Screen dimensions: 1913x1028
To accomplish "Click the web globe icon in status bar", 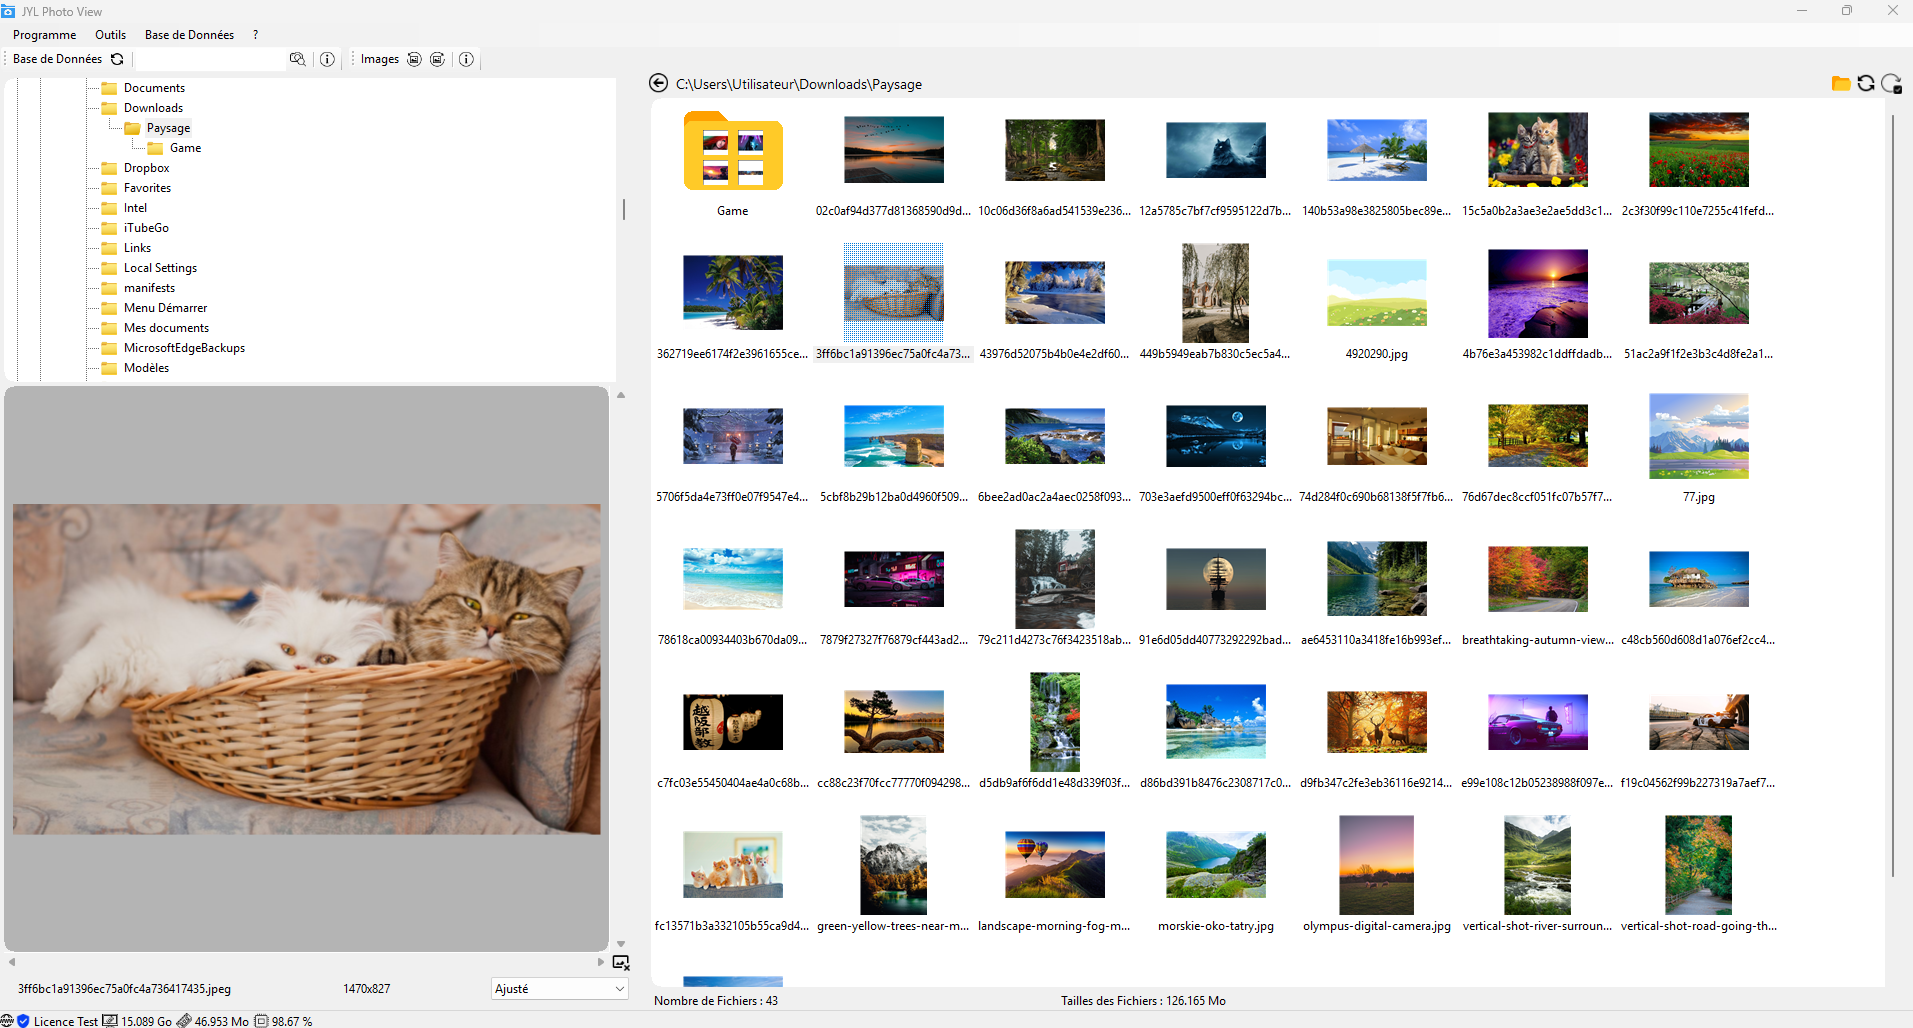I will click(x=7, y=1021).
